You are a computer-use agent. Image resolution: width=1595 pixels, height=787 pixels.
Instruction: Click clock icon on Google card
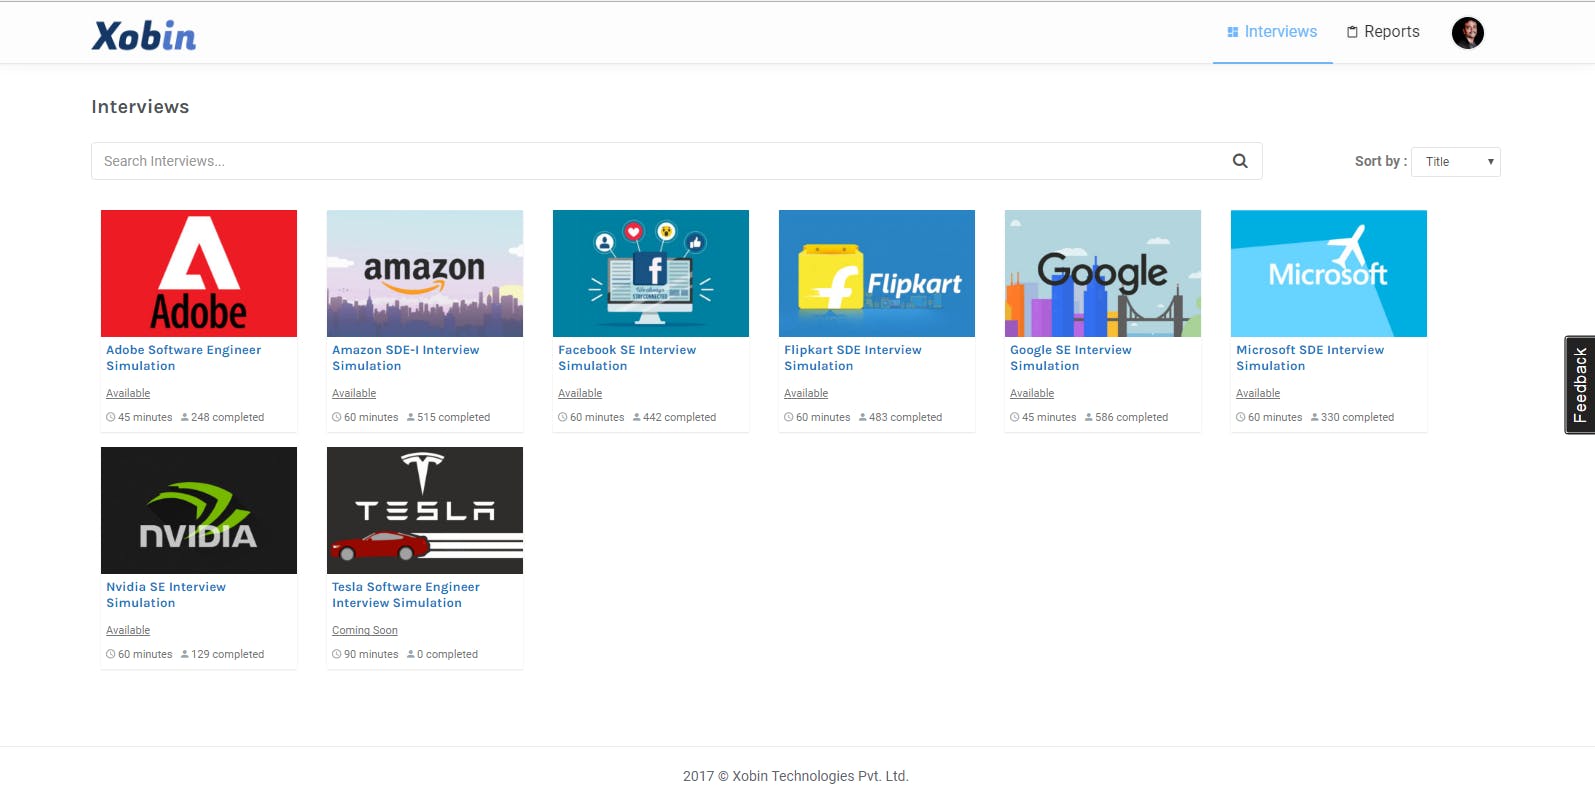(1015, 417)
